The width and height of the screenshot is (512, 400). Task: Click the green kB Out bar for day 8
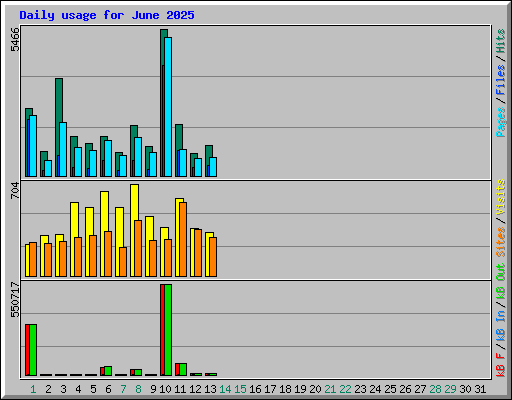138,372
